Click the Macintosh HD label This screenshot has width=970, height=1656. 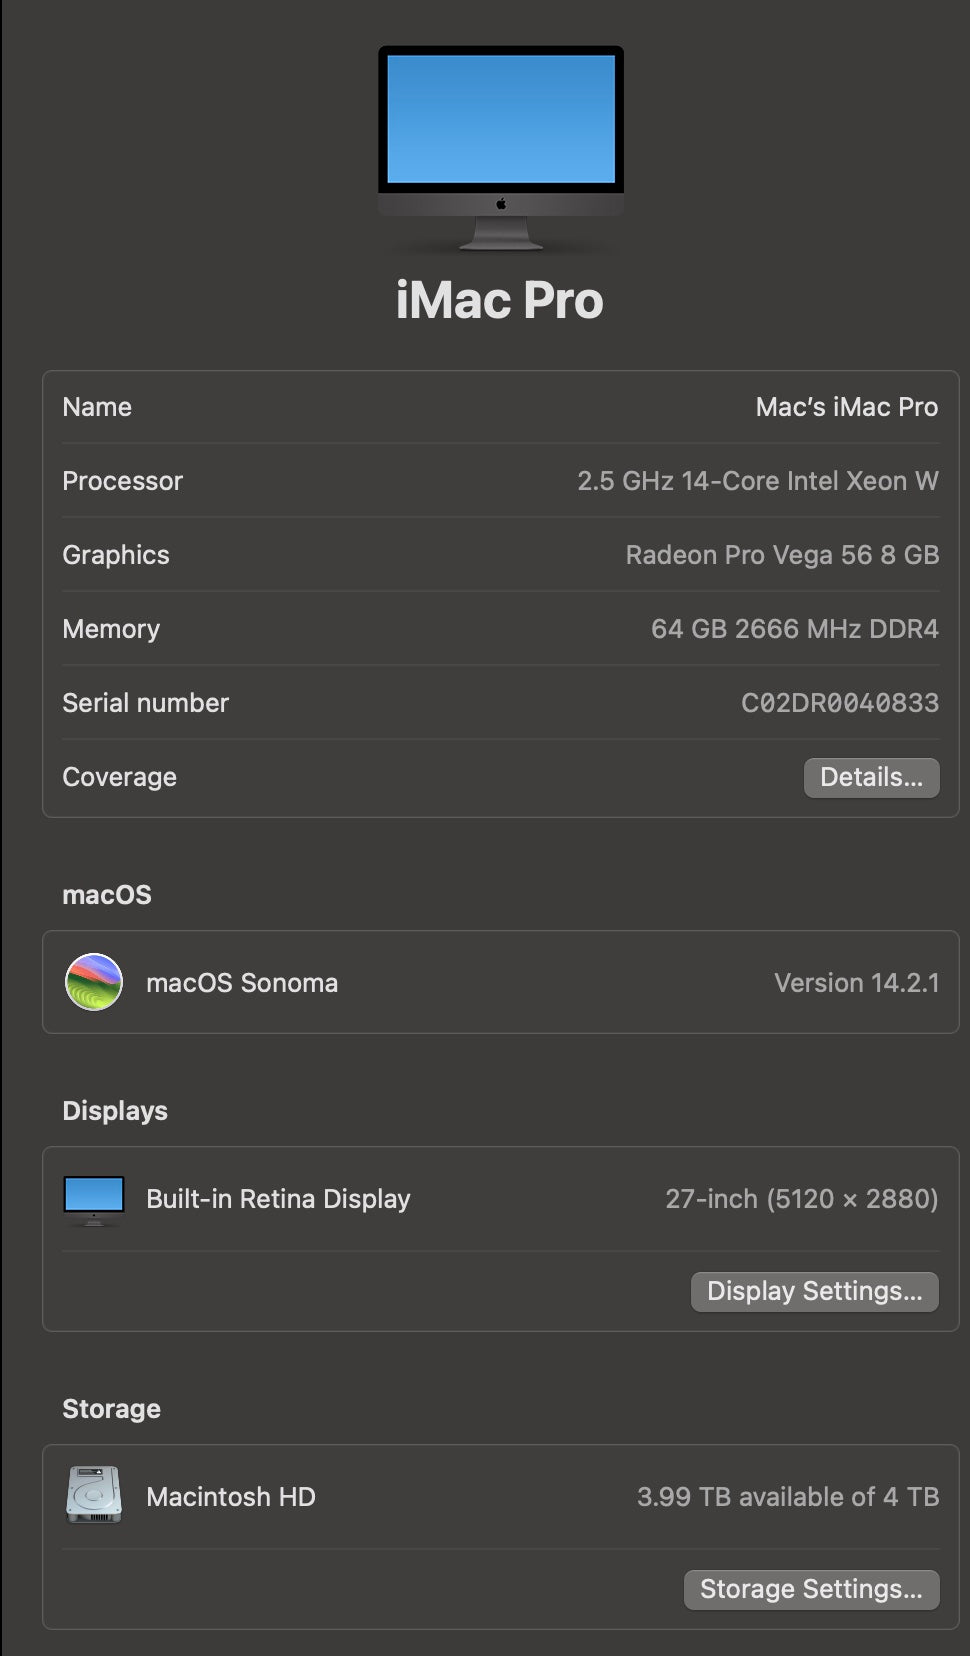[231, 1497]
